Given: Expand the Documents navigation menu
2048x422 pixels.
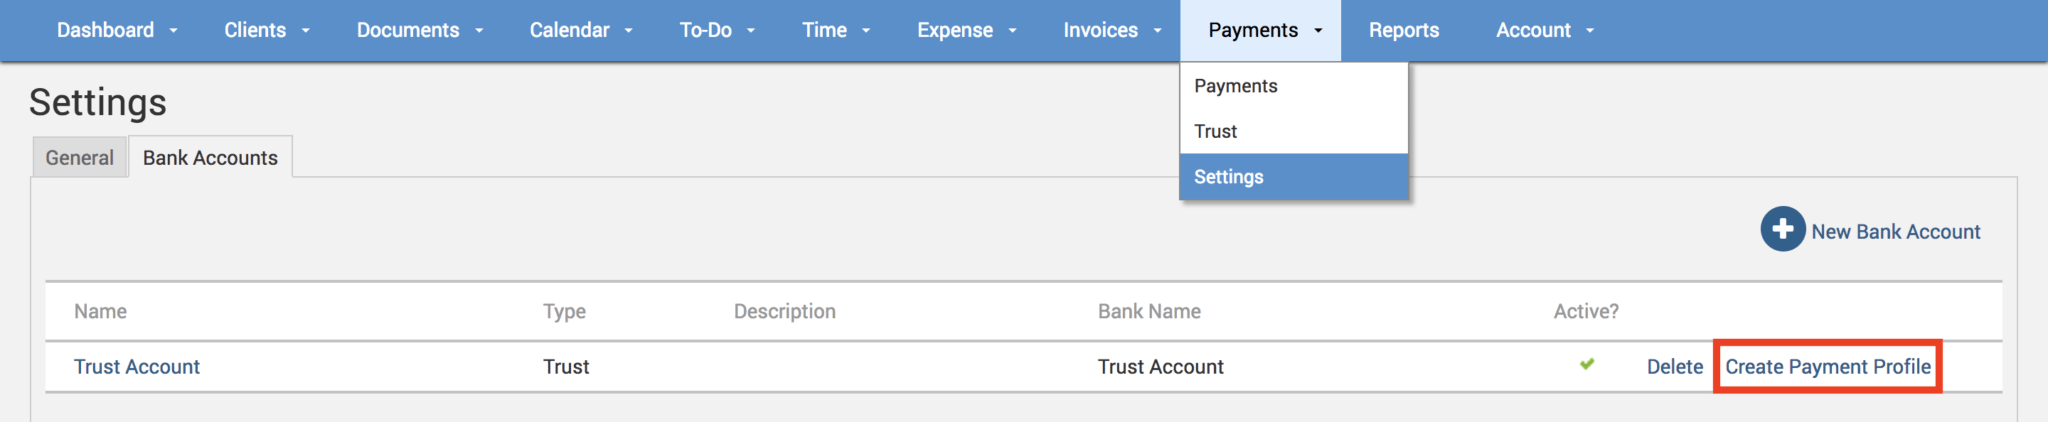Looking at the screenshot, I should tap(419, 30).
